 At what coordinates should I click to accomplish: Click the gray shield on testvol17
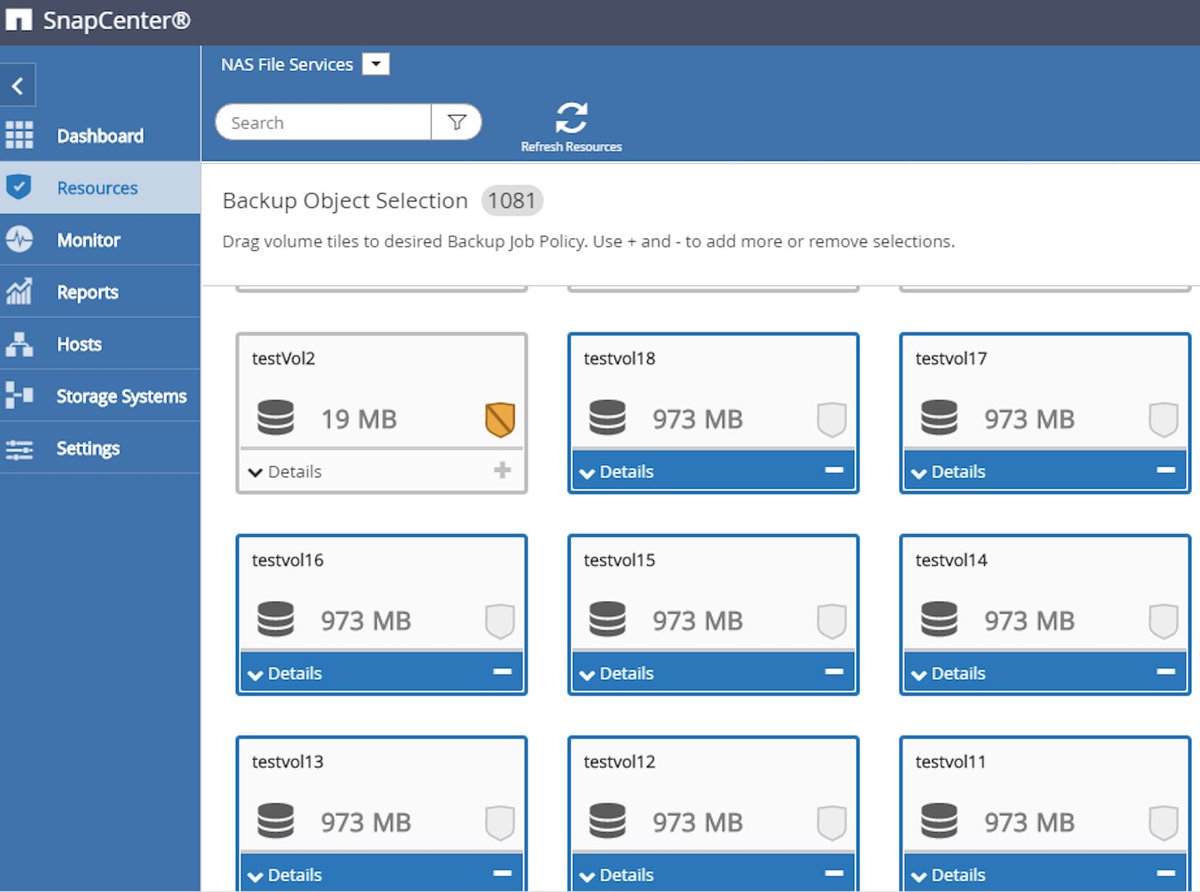click(x=1163, y=420)
